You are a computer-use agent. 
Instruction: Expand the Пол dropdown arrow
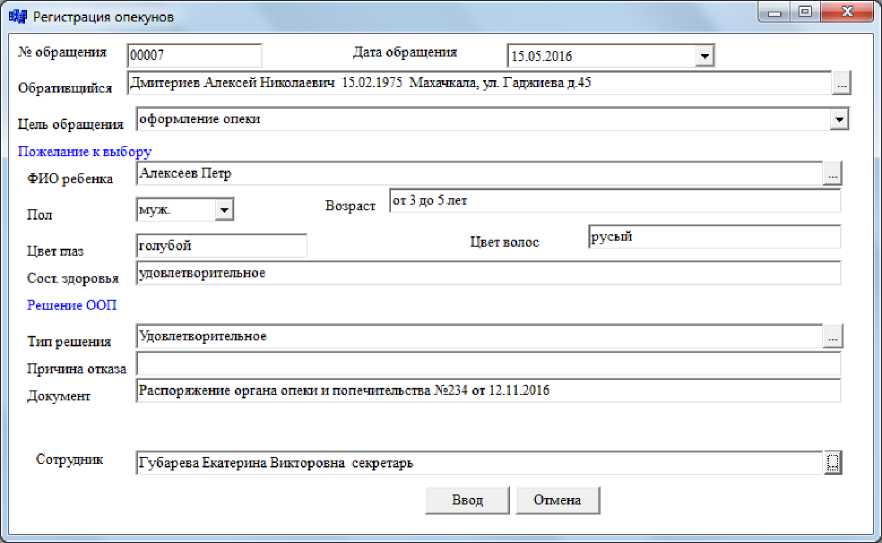coord(224,210)
